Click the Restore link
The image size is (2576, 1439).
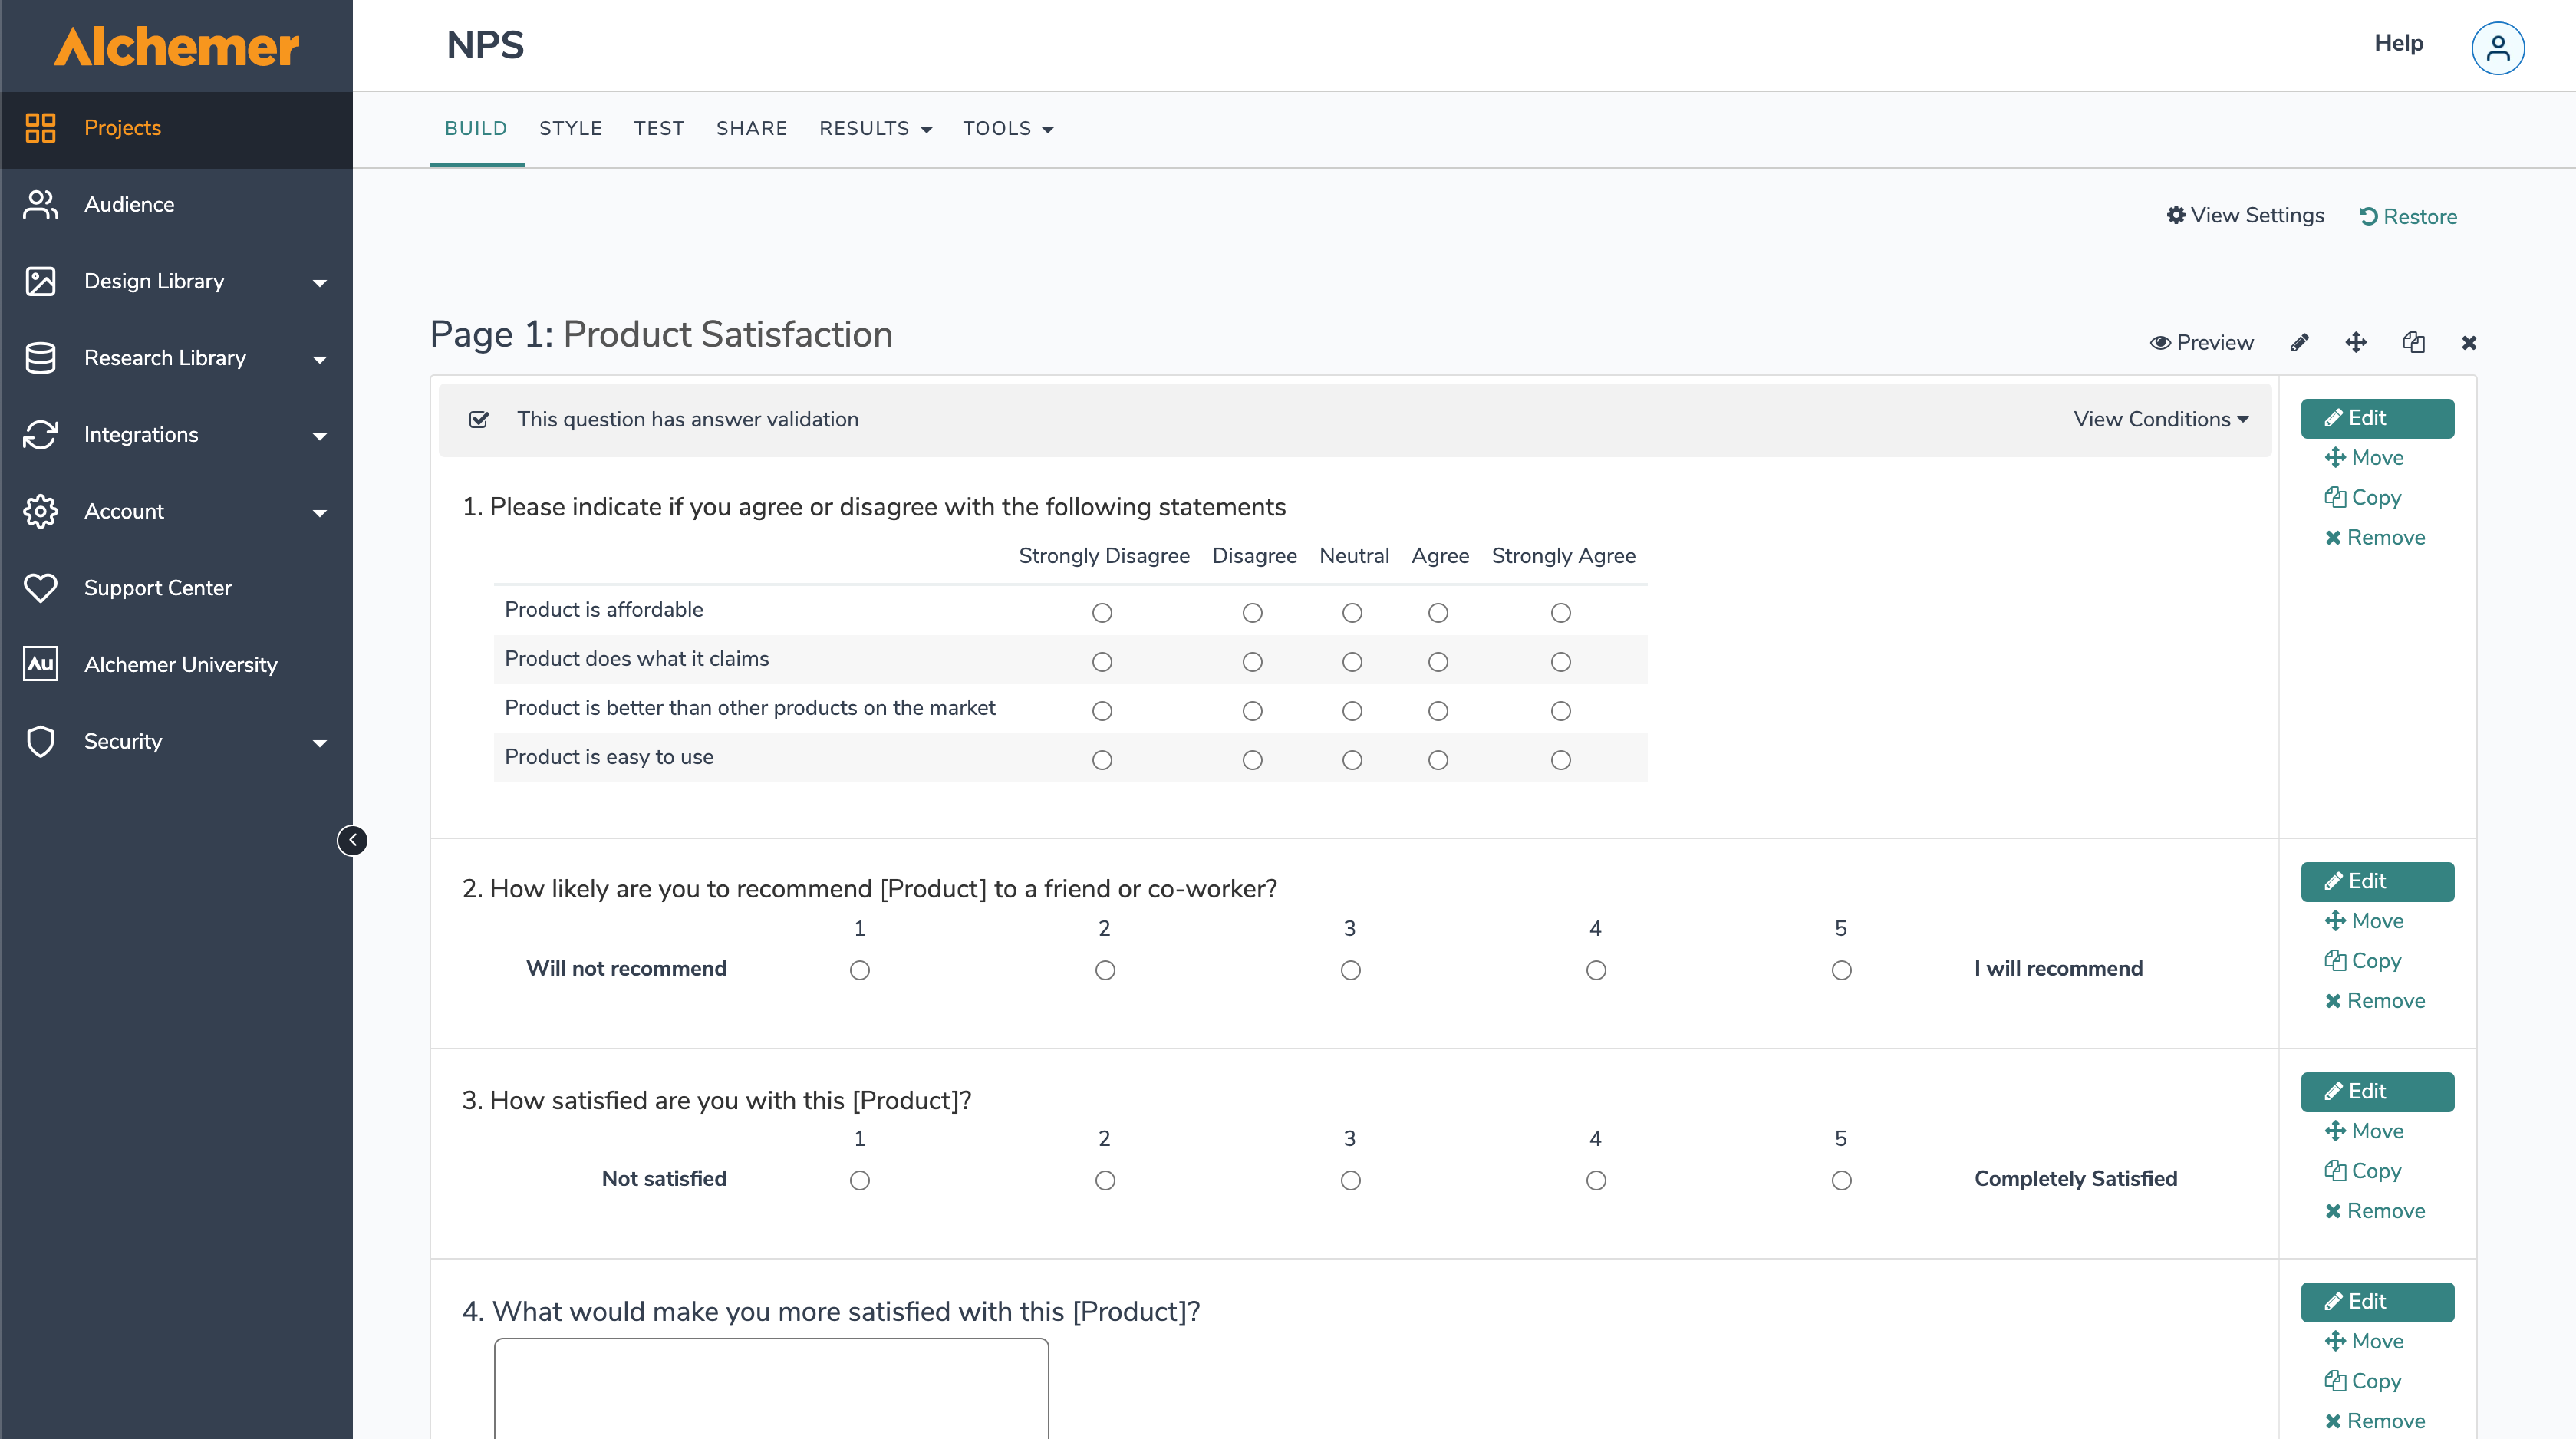point(2408,217)
